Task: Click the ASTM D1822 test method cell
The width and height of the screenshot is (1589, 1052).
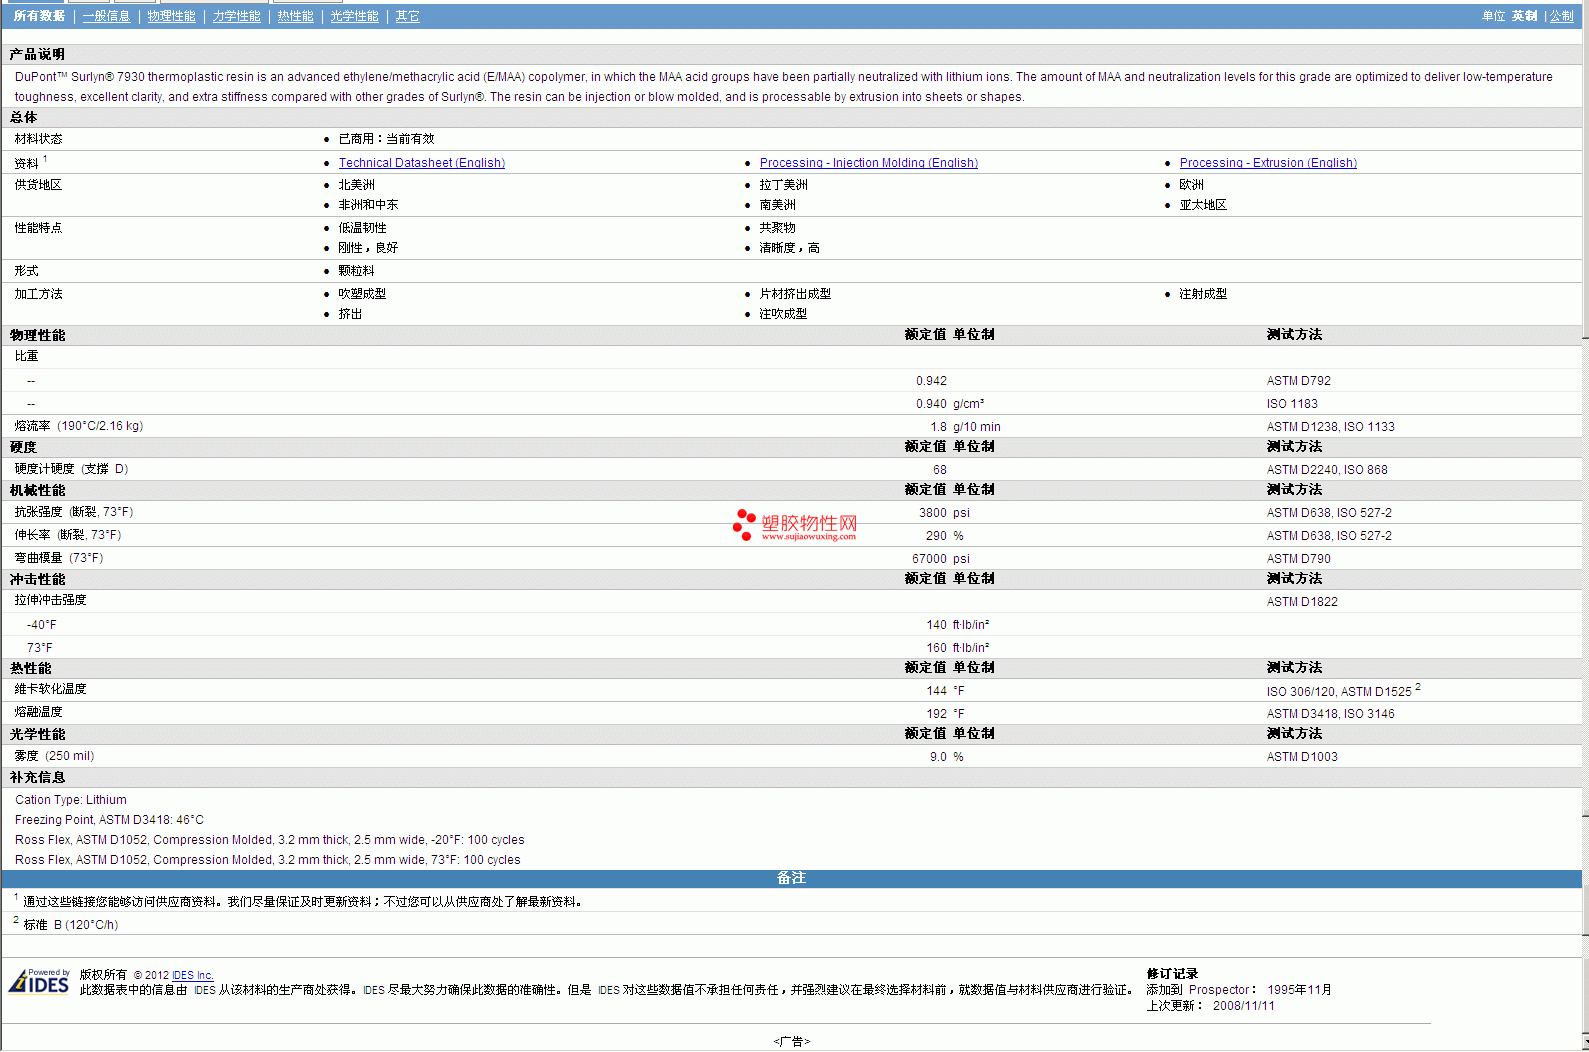Action: click(x=1302, y=602)
